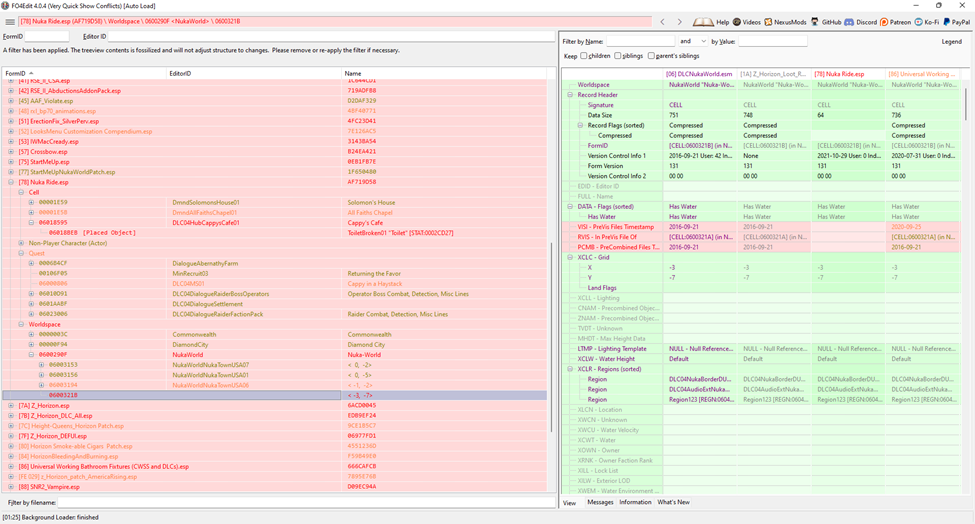Select the [06] DLCNukaWorld.esm column header
The height and width of the screenshot is (524, 975).
point(699,74)
